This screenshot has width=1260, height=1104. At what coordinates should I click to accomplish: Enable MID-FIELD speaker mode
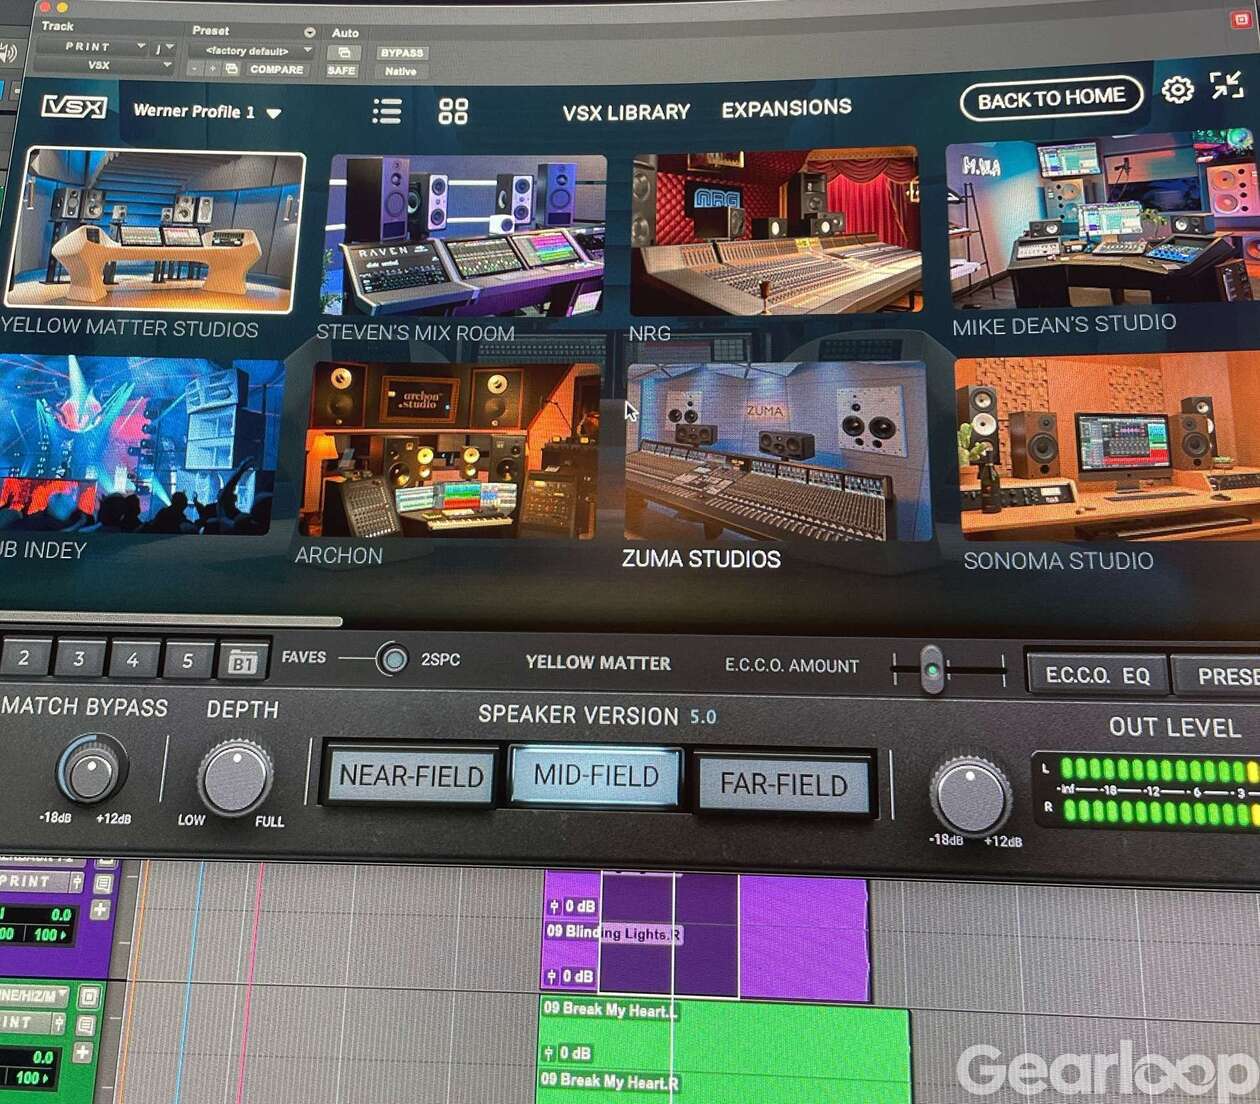(596, 776)
